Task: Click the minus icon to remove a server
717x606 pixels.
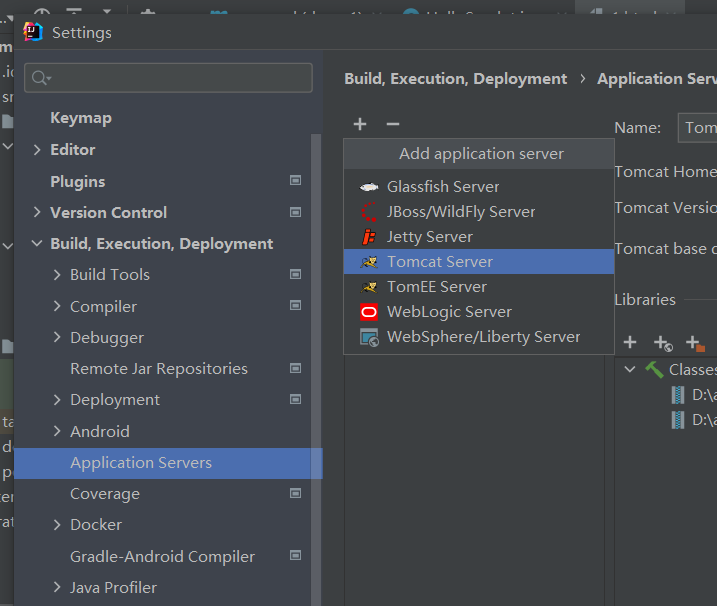Action: pyautogui.click(x=393, y=124)
